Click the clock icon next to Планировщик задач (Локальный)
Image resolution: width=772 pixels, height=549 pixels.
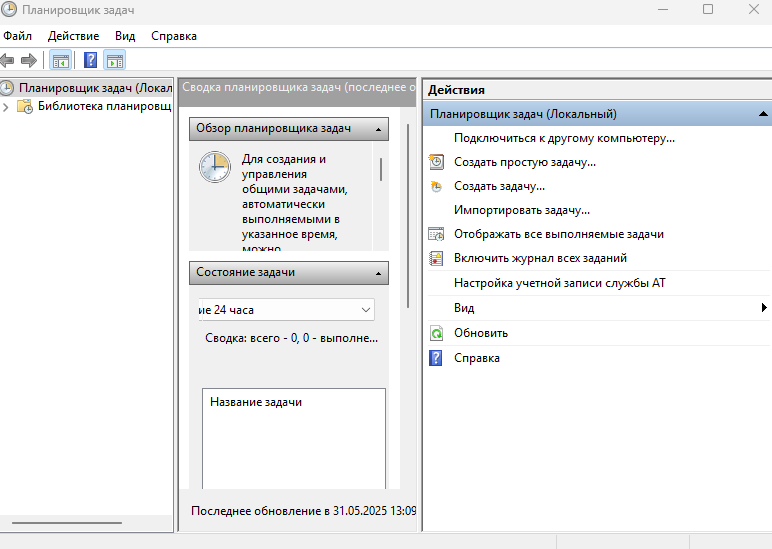pyautogui.click(x=7, y=88)
